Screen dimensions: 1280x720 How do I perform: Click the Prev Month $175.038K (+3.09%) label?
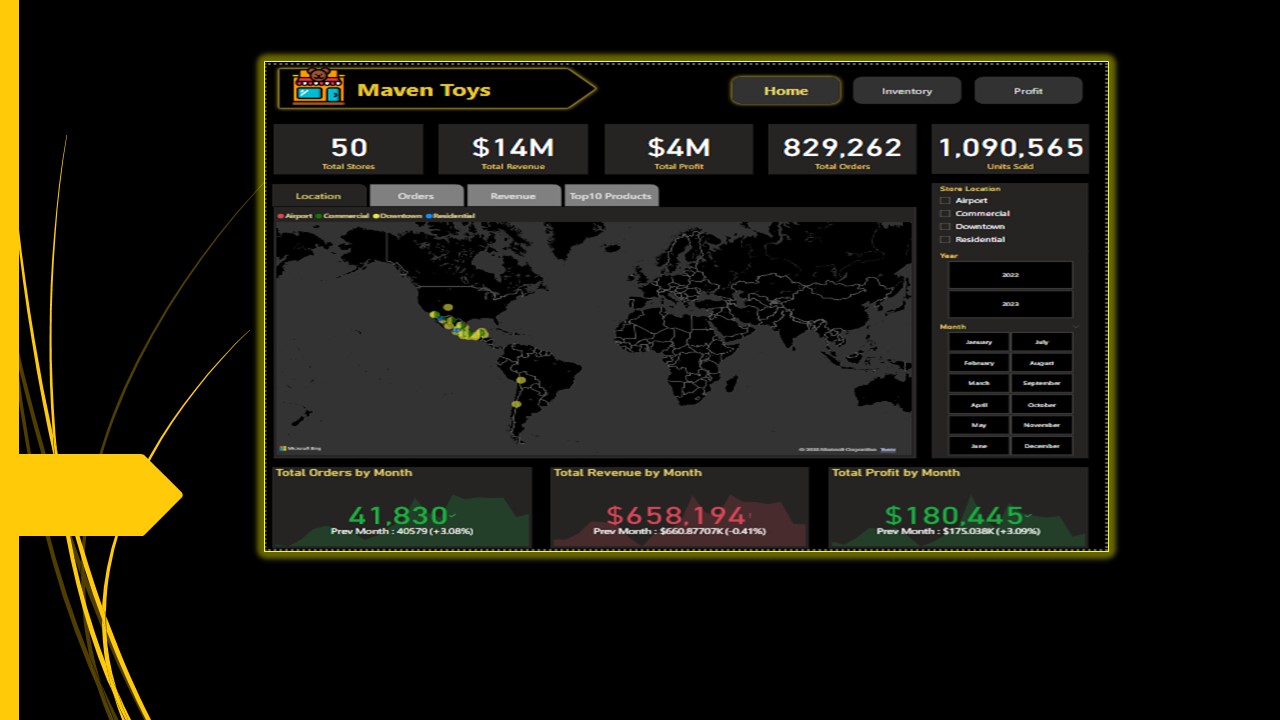(958, 531)
